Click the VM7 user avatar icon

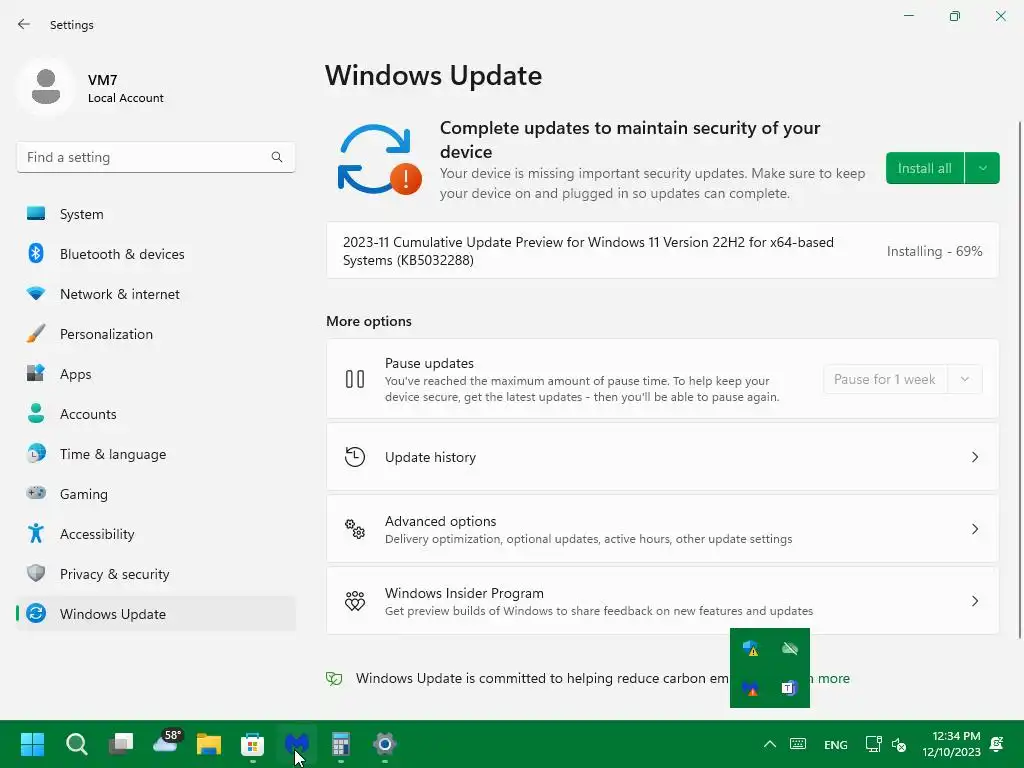click(46, 87)
